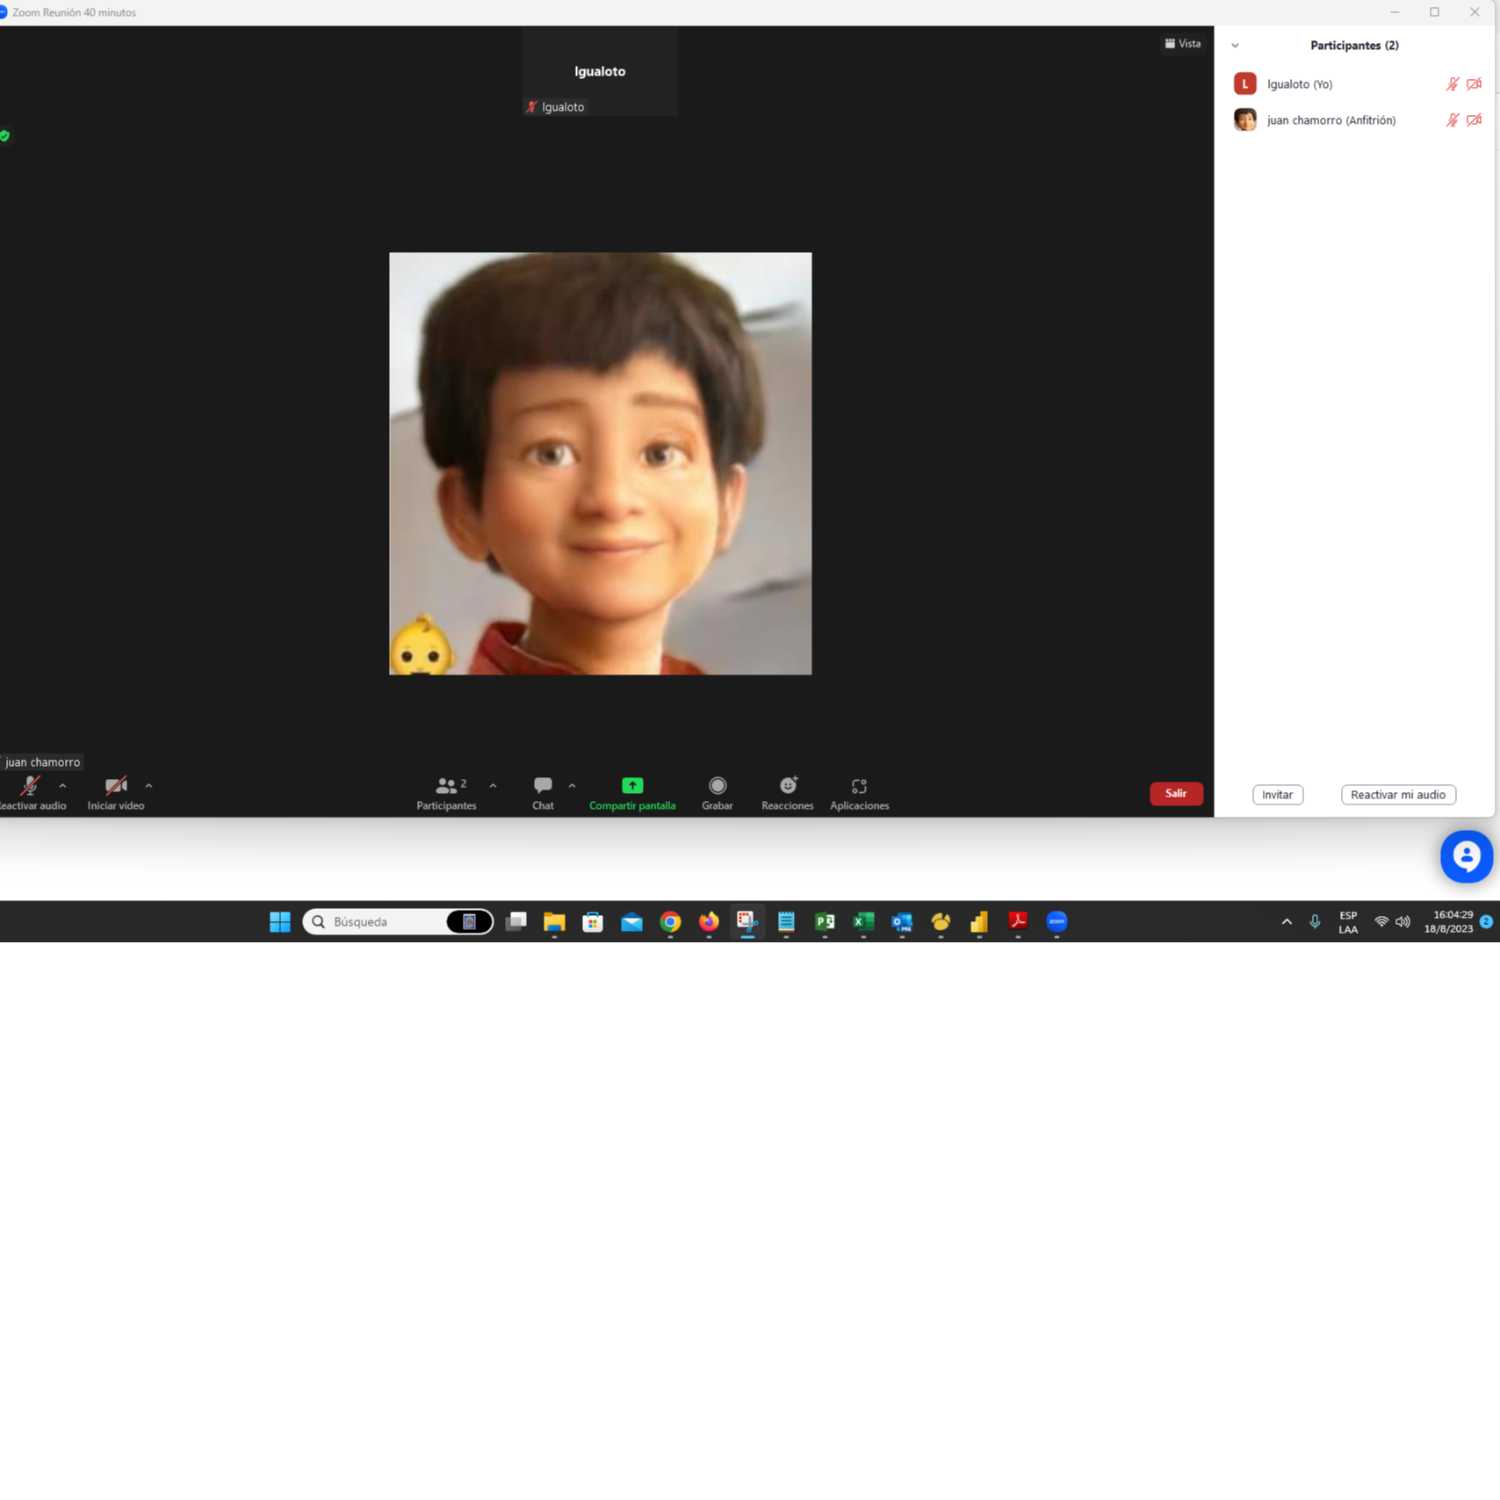Click the muted microphone icon beside juan chamorro
Image resolution: width=1500 pixels, height=1500 pixels.
point(1453,120)
